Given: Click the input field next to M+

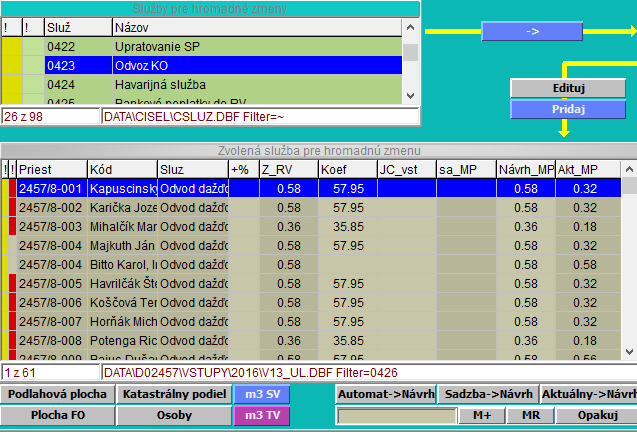Looking at the screenshot, I should 397,416.
